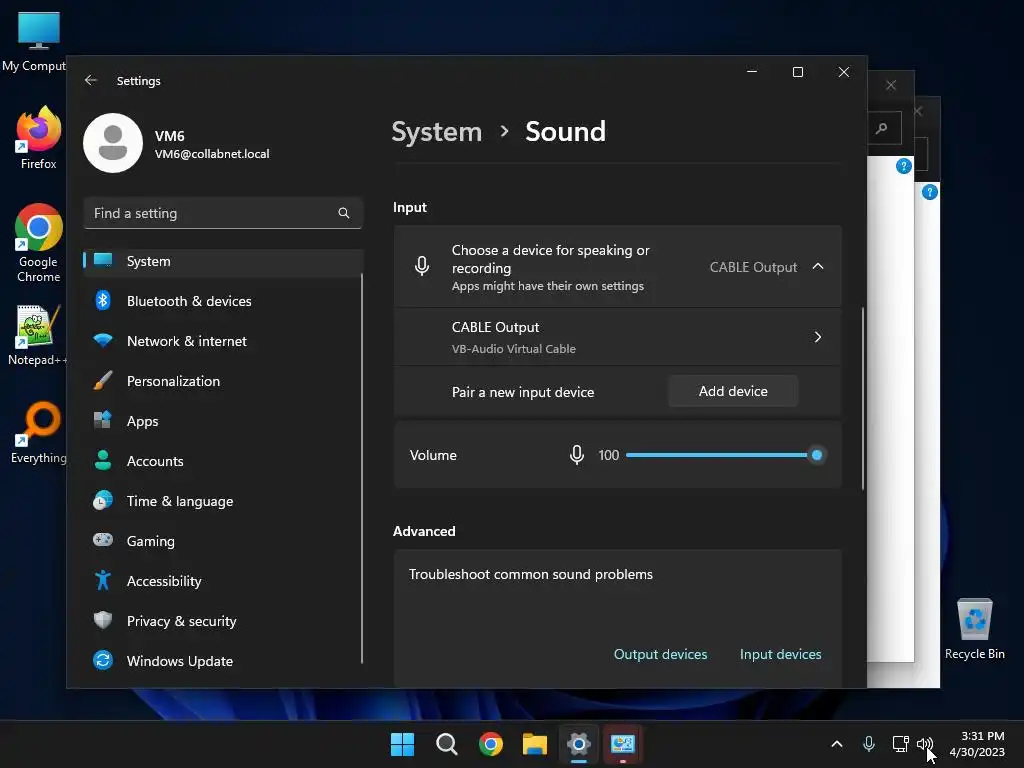Image resolution: width=1024 pixels, height=768 pixels.
Task: Click the 'Input' section heading
Action: [409, 207]
